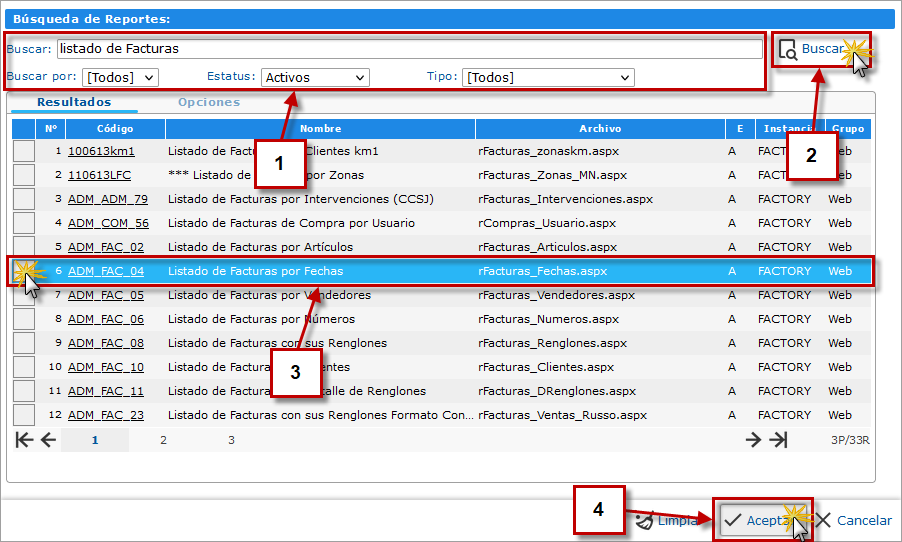Open the 'Buscar por' dropdown
This screenshot has height=542, width=902.
(x=120, y=77)
